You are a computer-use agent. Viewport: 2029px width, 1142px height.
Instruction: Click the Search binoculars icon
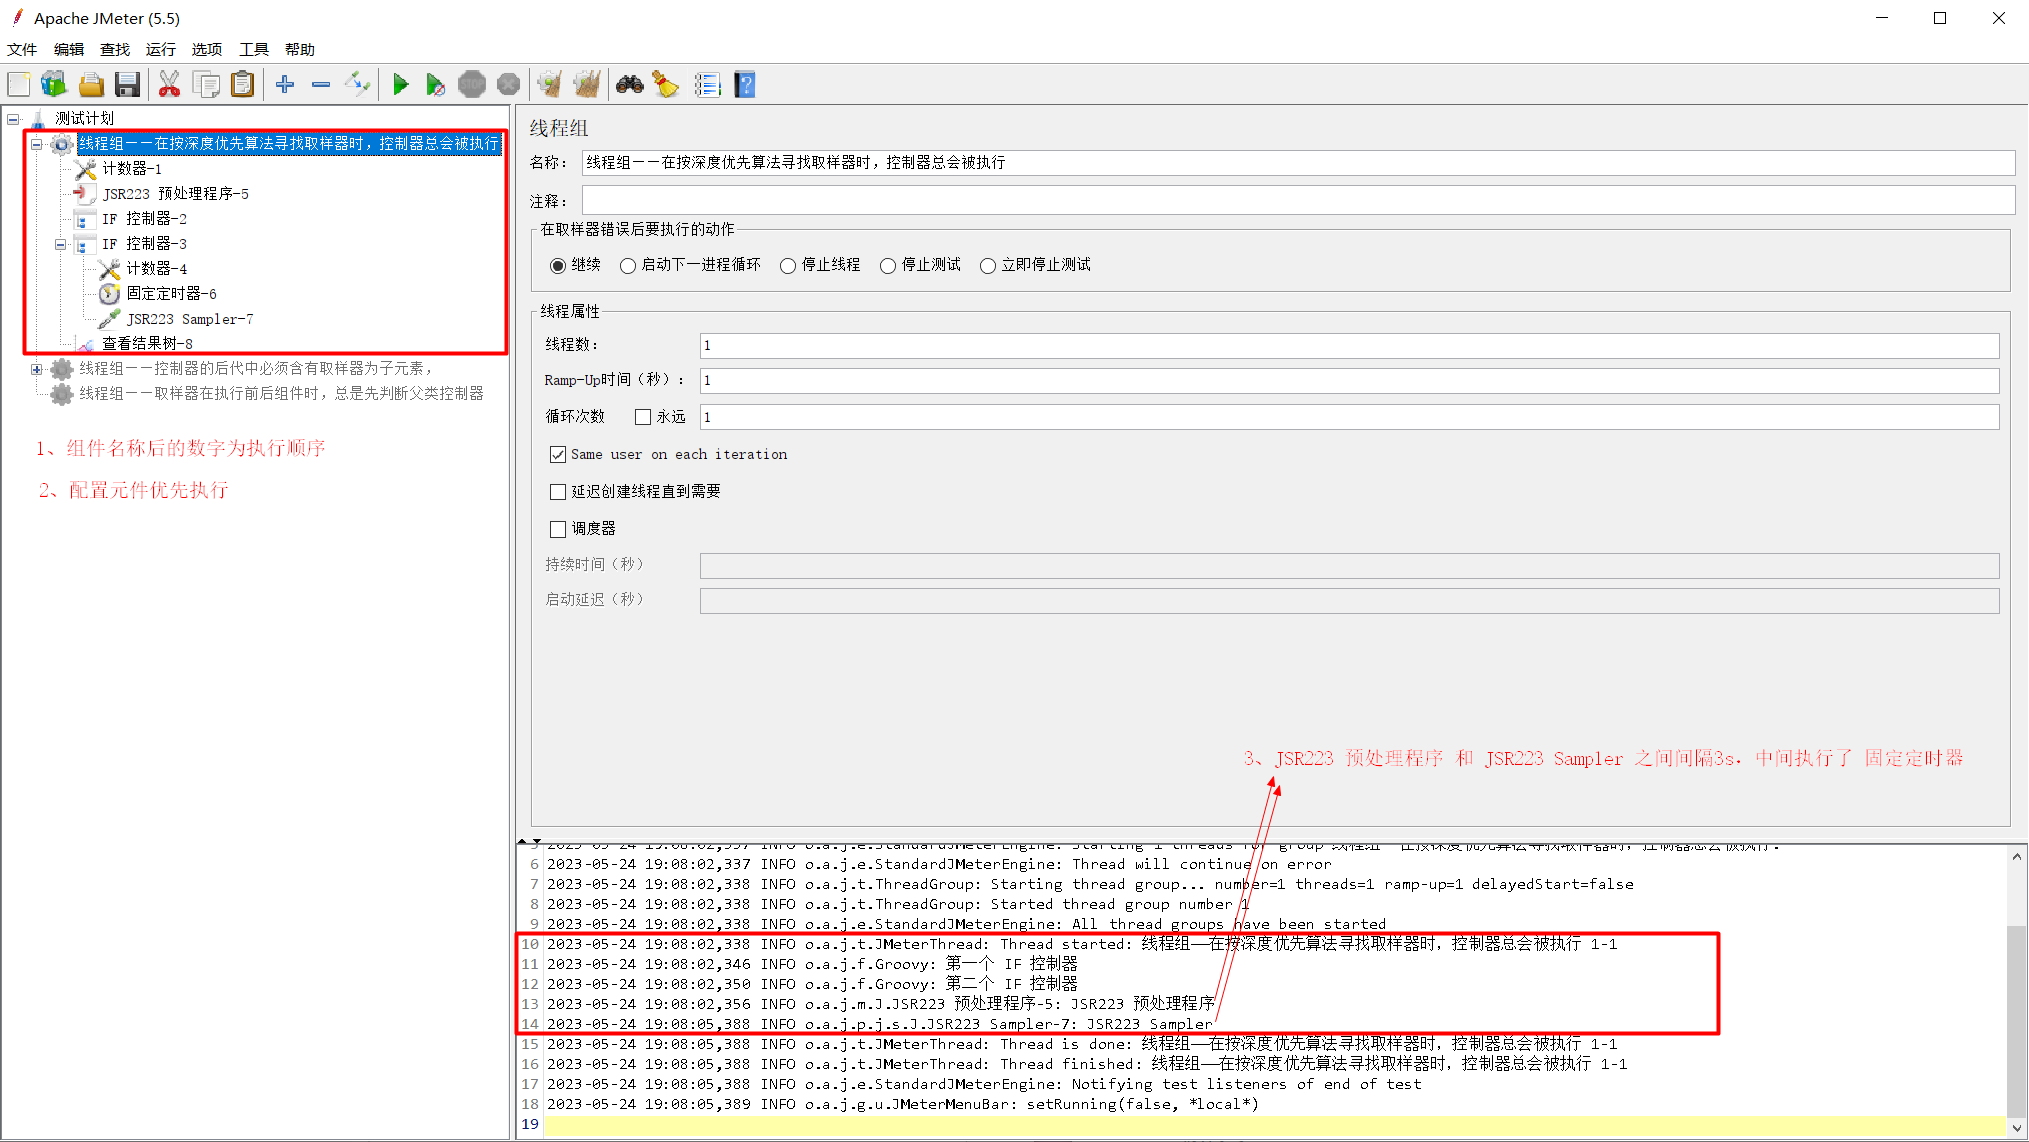[630, 85]
